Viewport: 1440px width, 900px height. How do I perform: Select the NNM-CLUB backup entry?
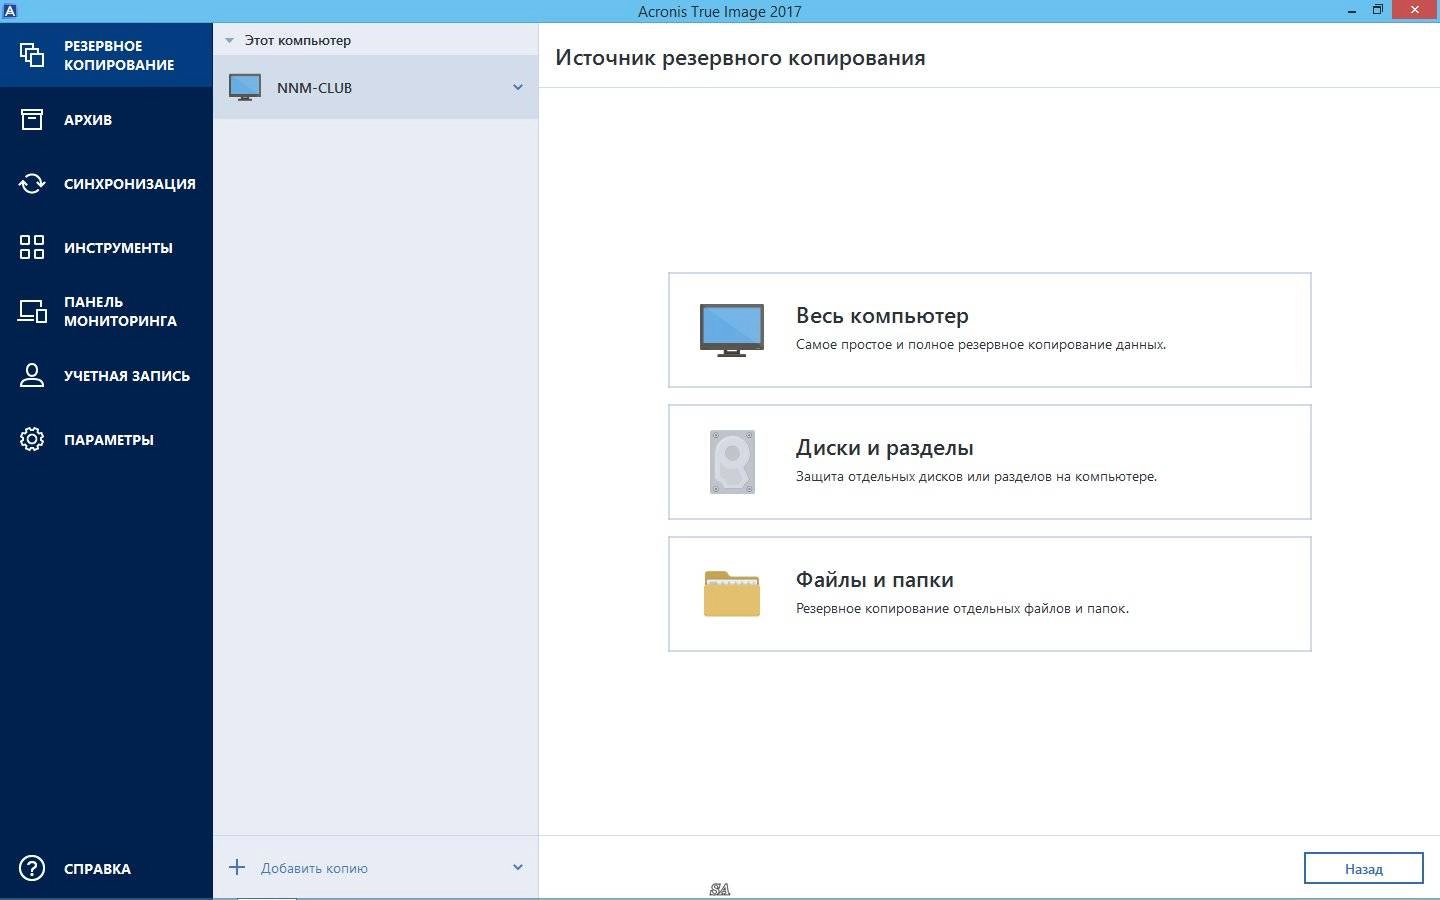tap(376, 87)
